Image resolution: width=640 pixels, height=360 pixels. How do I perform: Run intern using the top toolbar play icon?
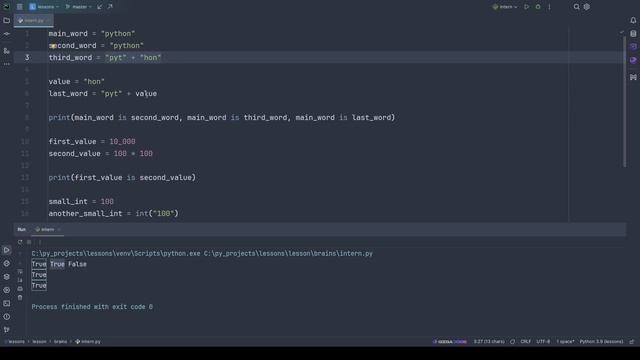pos(527,7)
